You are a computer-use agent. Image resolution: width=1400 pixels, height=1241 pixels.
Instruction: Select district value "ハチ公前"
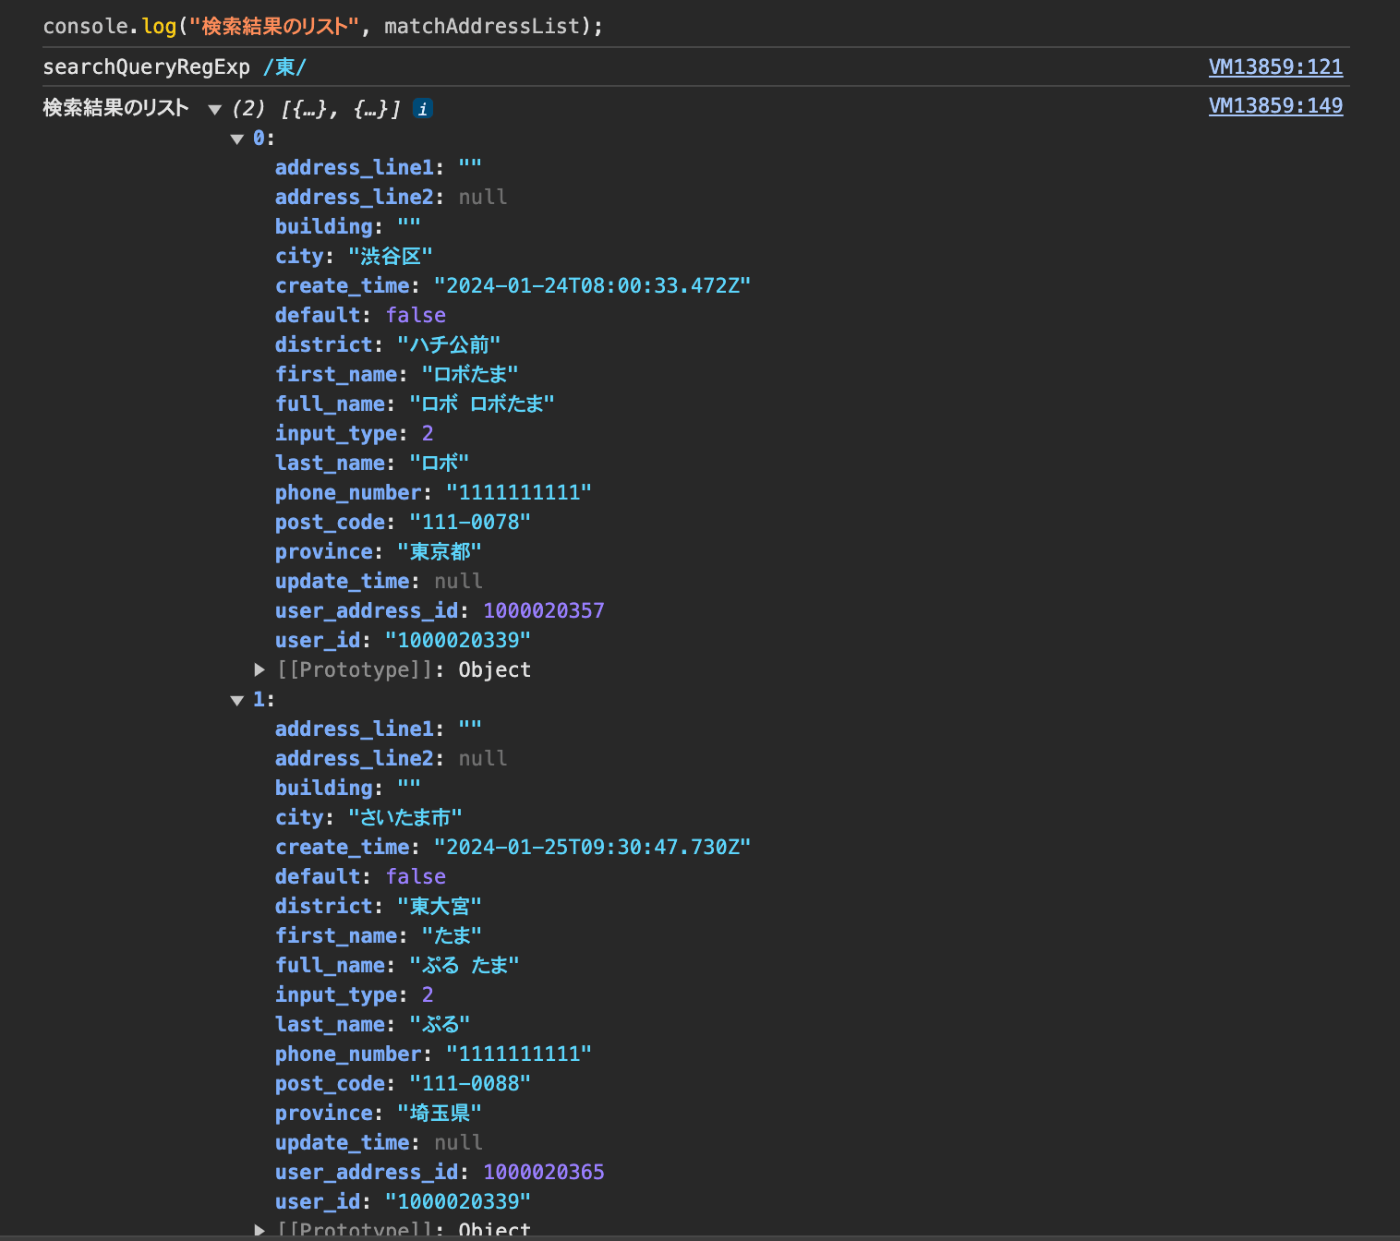pos(449,345)
